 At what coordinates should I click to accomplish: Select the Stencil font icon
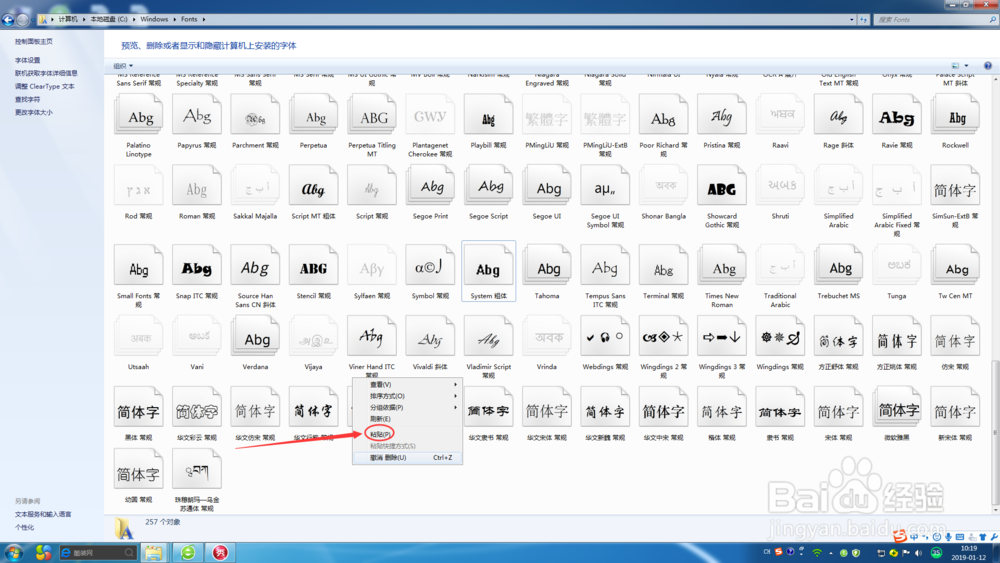tap(313, 265)
